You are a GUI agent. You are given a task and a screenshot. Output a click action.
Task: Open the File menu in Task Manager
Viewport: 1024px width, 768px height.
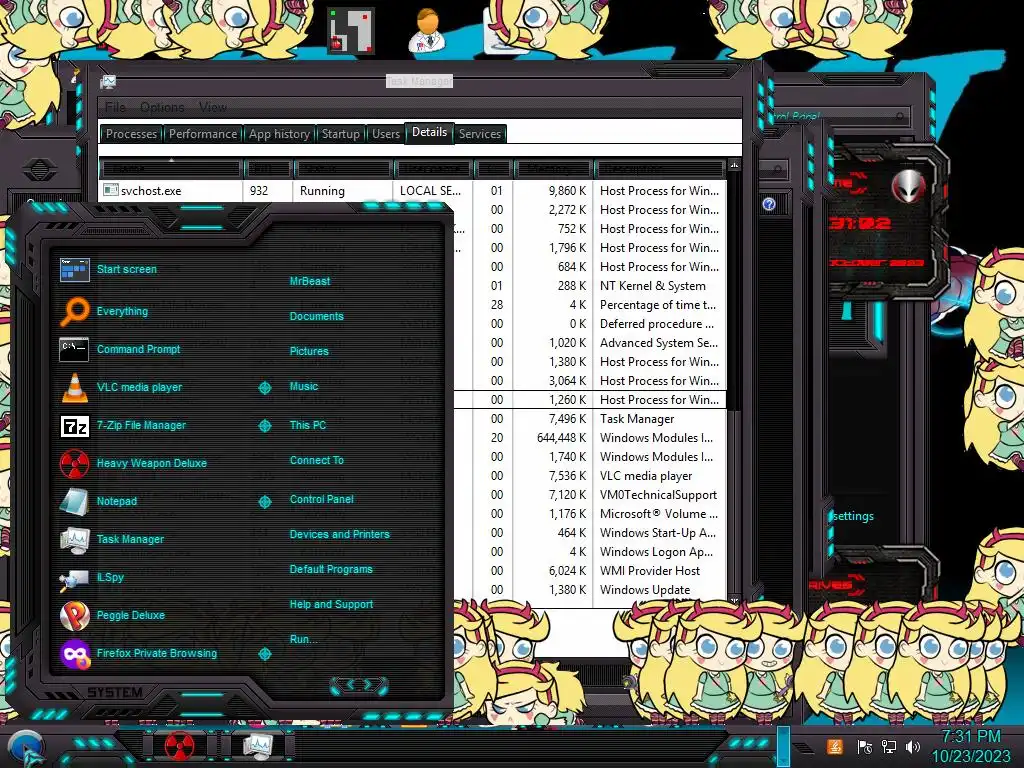[115, 107]
